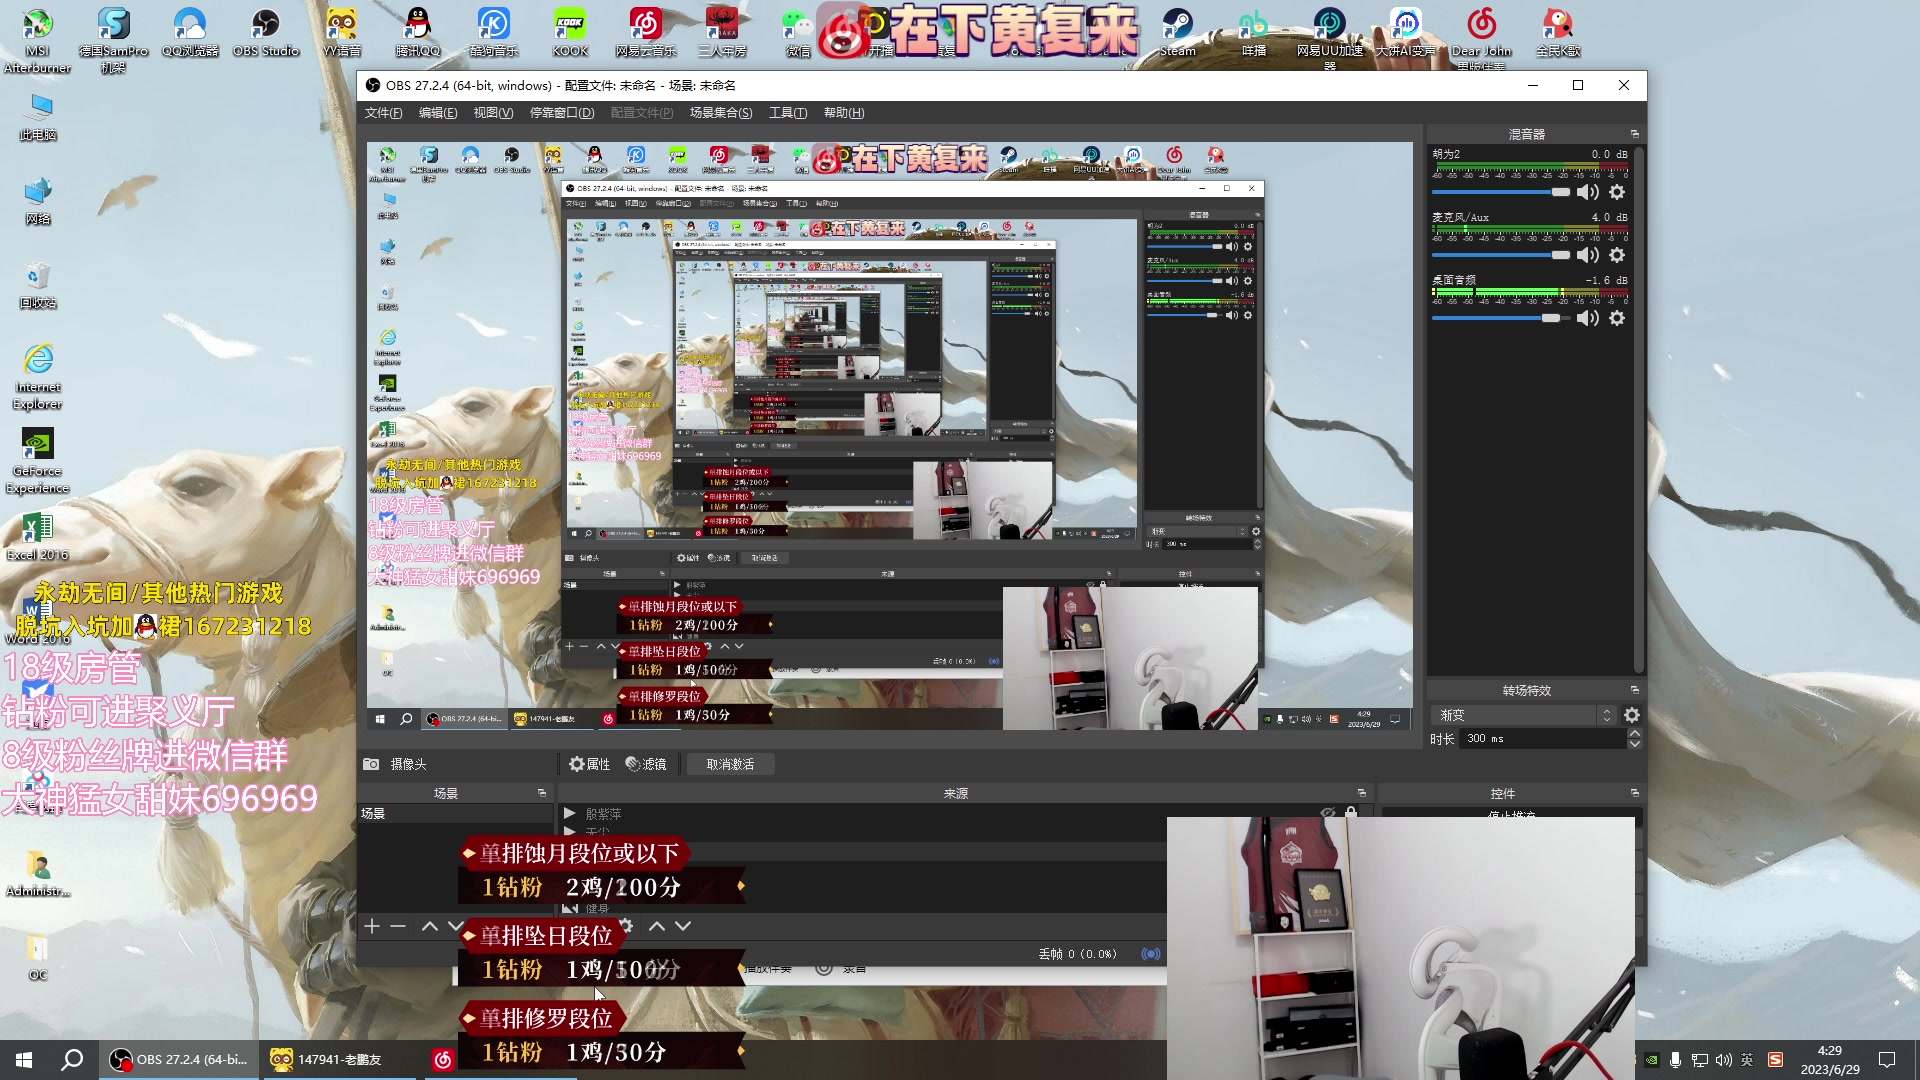Select the 场景 scene list item

pos(454,814)
